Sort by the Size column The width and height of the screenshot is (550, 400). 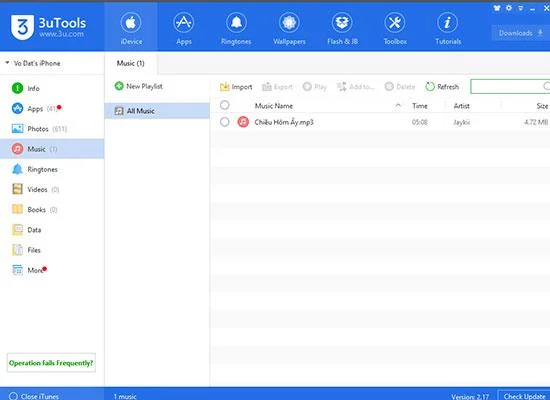click(x=542, y=106)
